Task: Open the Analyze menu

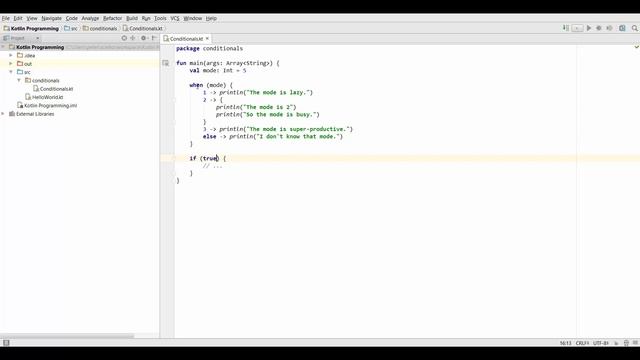Action: 90,18
